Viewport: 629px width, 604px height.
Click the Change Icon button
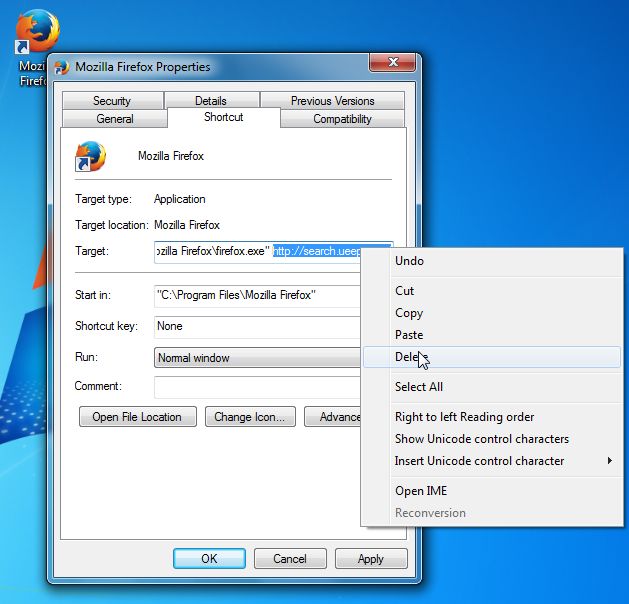pyautogui.click(x=250, y=417)
